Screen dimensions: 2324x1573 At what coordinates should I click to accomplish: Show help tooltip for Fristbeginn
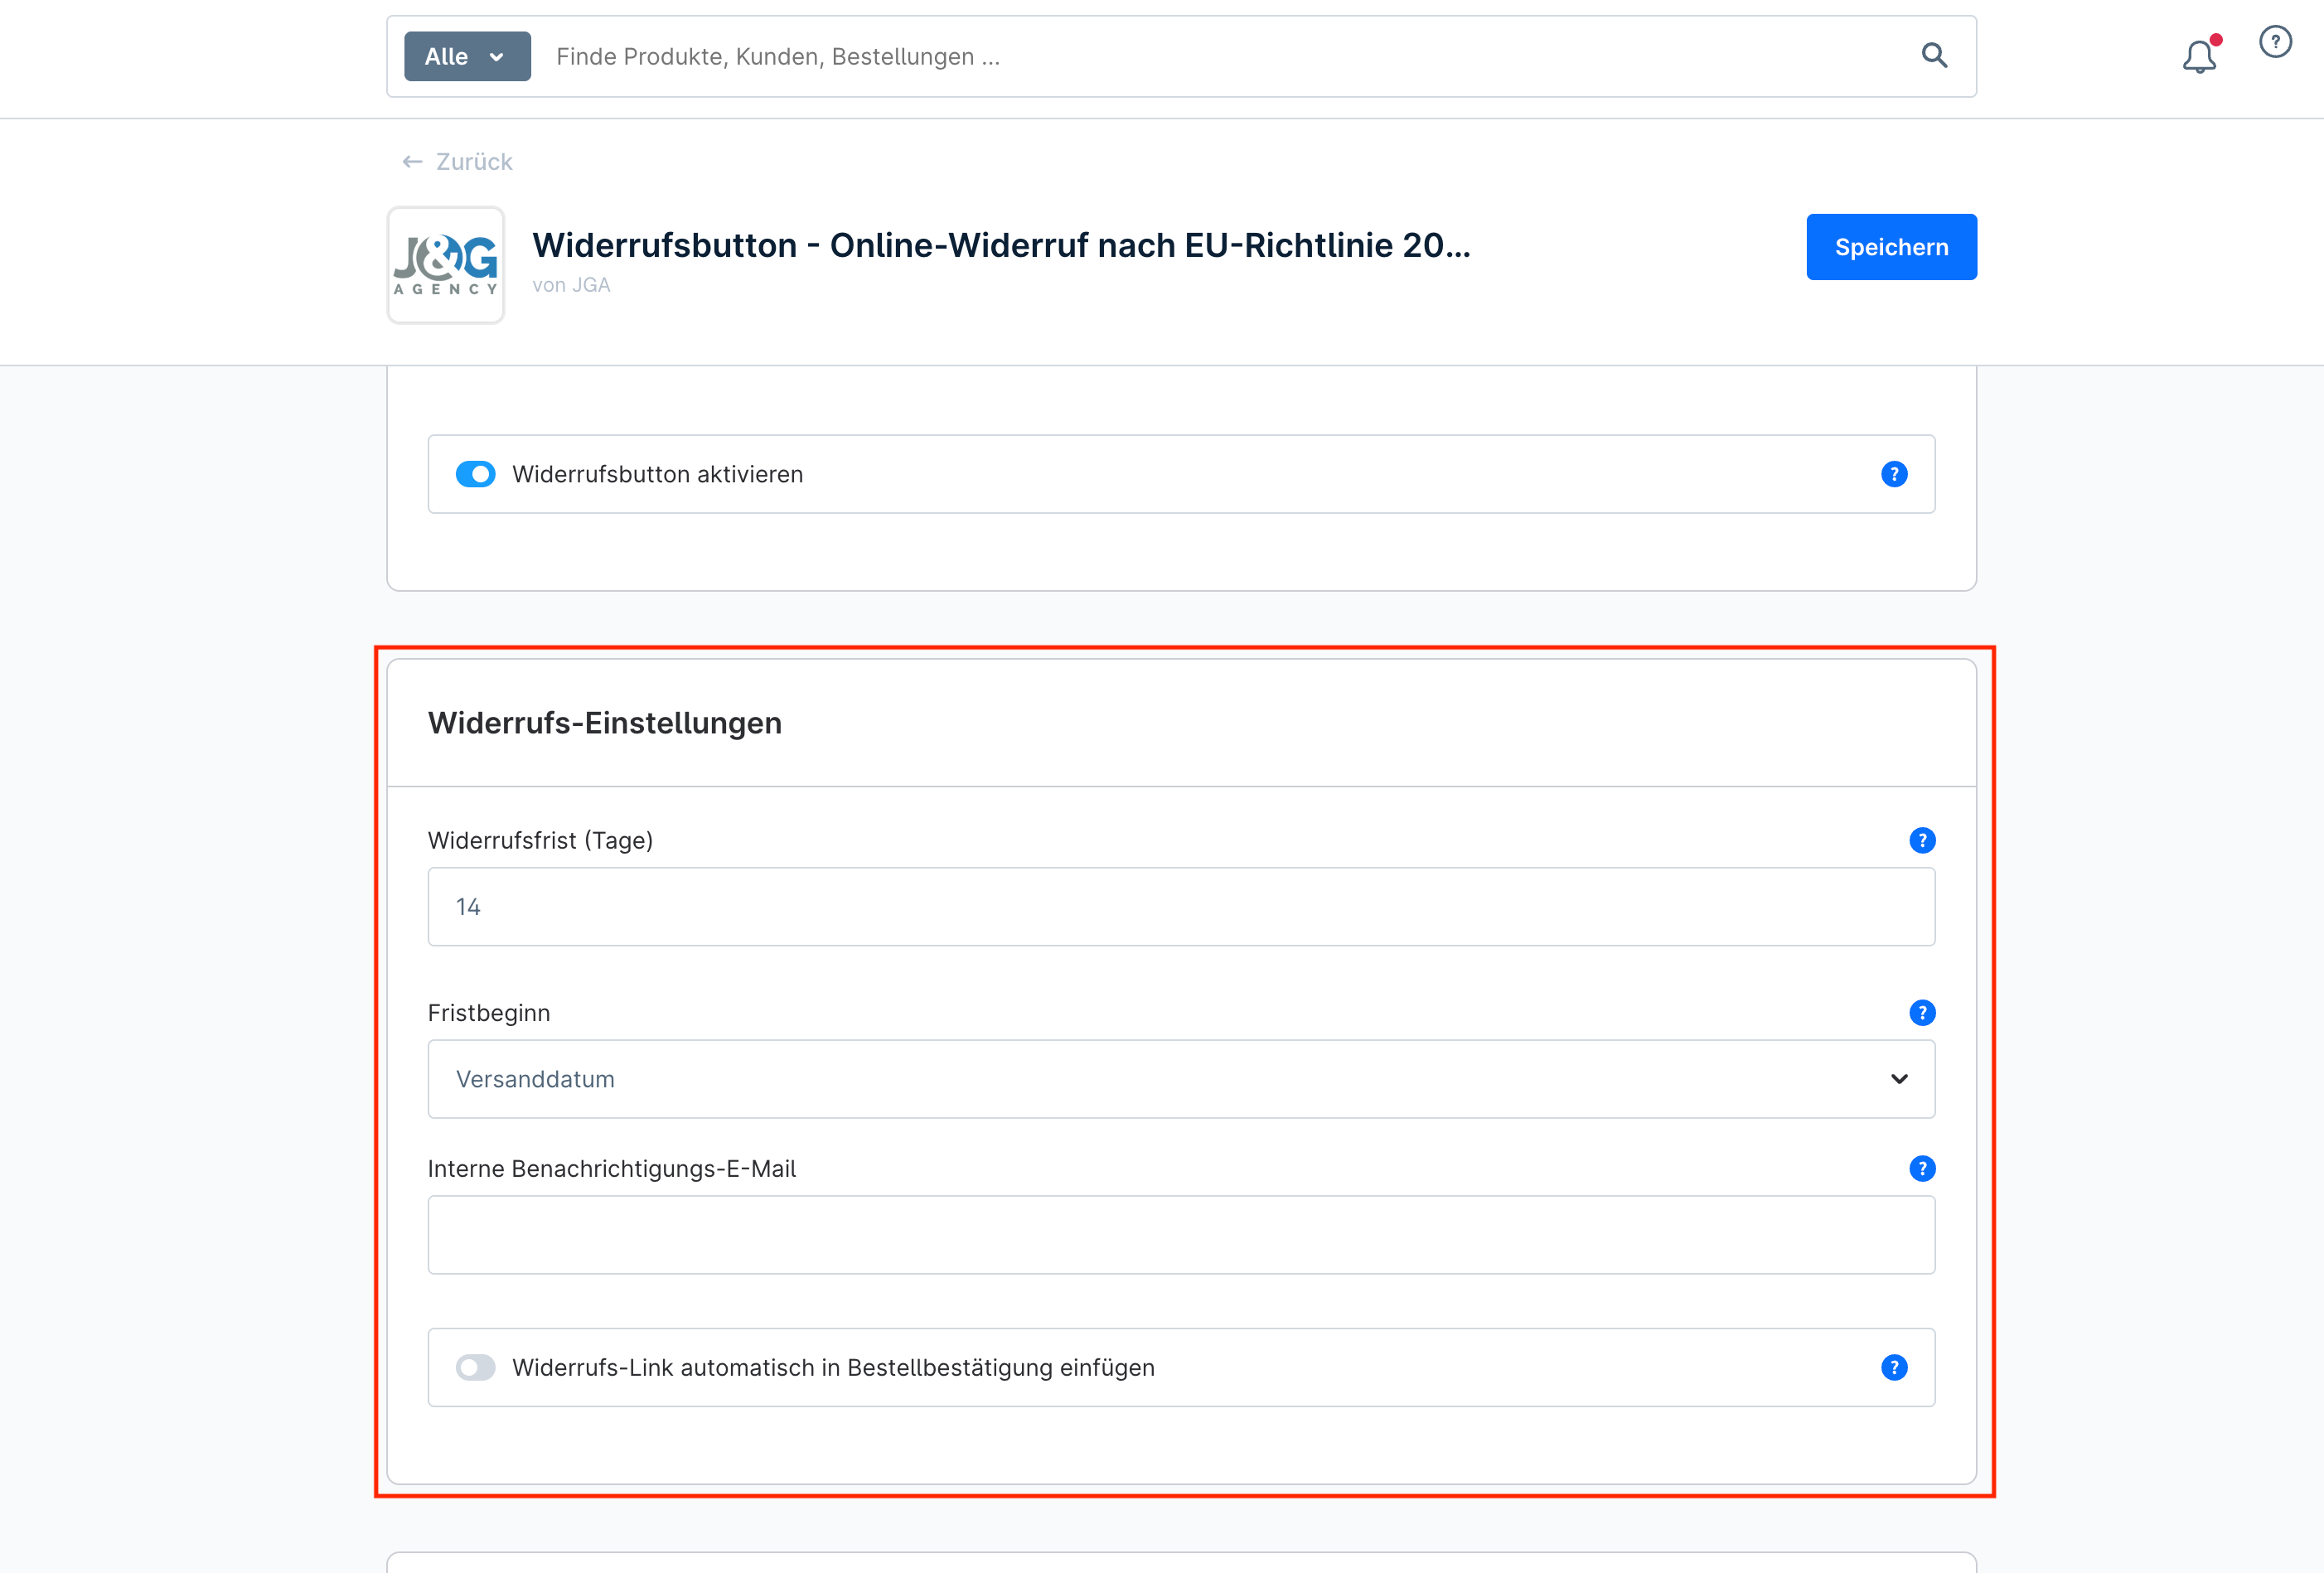[x=1921, y=1013]
